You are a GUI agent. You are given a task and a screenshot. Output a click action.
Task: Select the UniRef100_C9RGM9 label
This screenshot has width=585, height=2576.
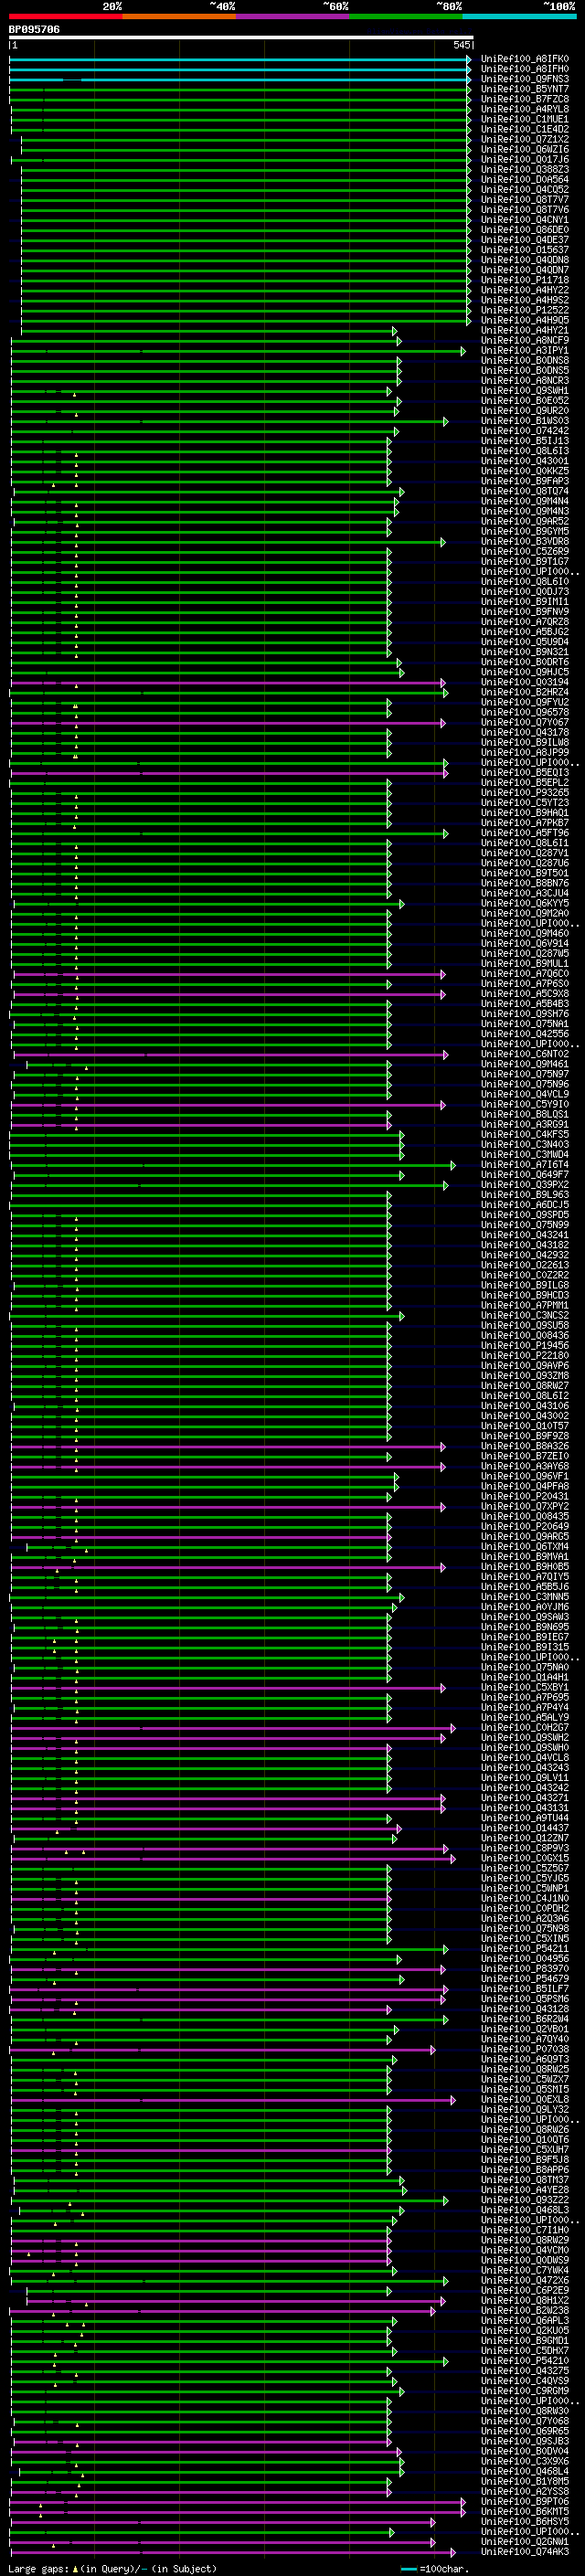[x=524, y=2391]
